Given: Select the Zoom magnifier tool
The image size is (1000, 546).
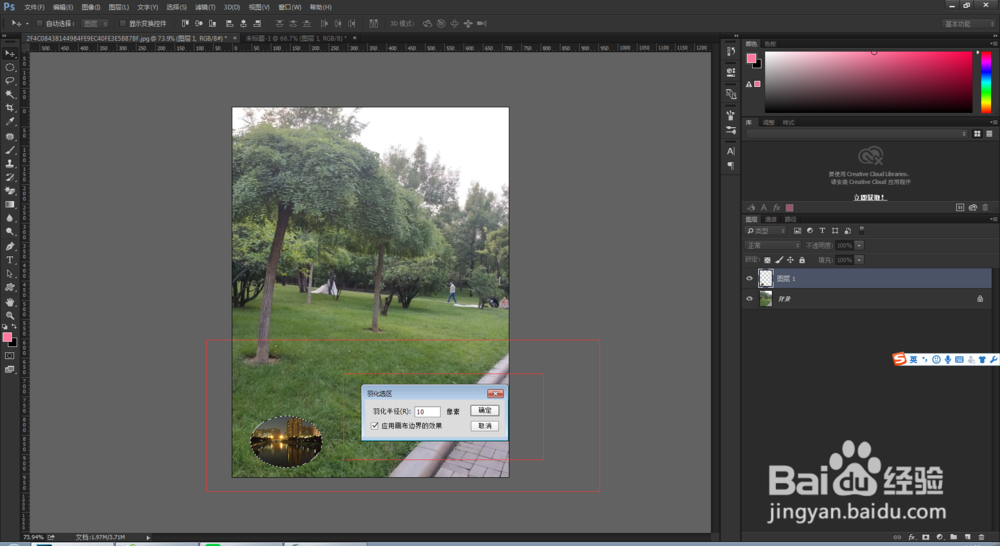Looking at the screenshot, I should point(10,315).
